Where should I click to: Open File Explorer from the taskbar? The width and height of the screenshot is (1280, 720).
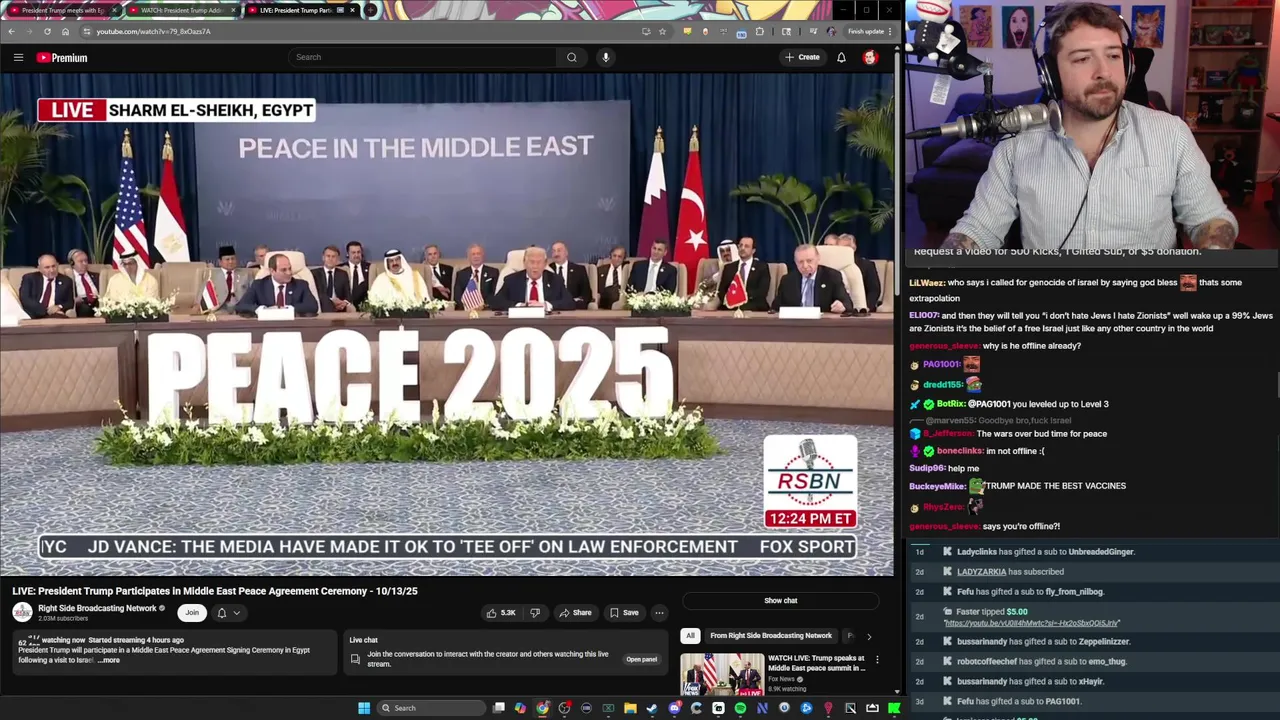(x=630, y=708)
